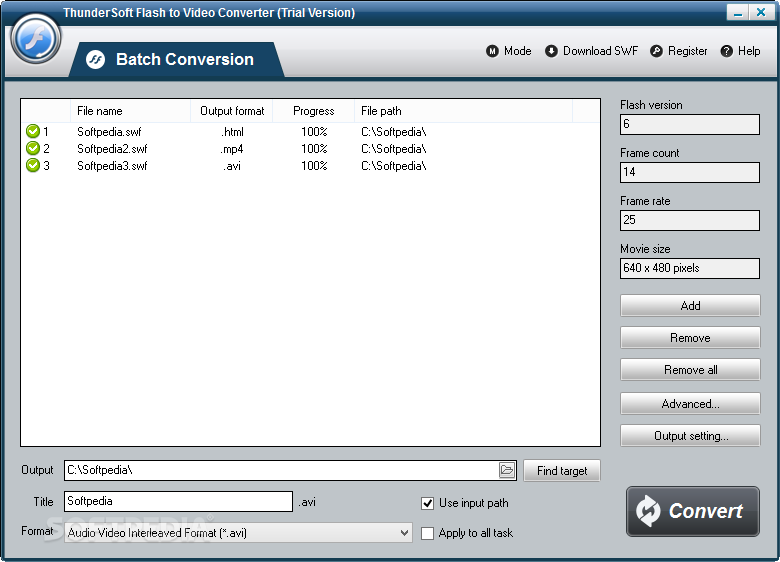Screen dimensions: 780x562
Task: Click the Remove all button
Action: click(x=690, y=370)
